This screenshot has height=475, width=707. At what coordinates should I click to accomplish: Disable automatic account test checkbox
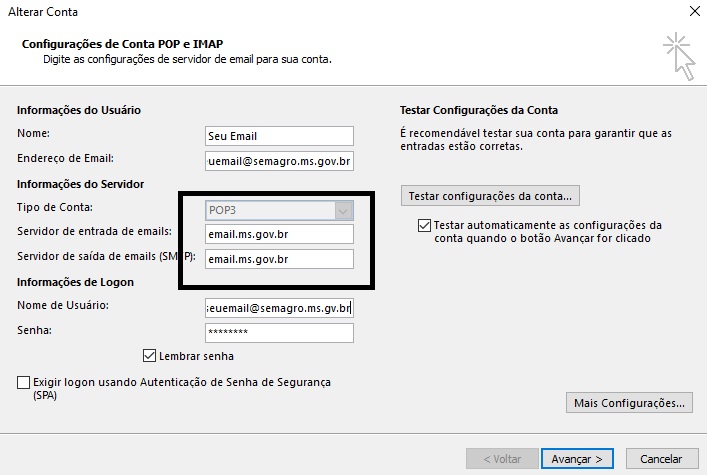[425, 226]
